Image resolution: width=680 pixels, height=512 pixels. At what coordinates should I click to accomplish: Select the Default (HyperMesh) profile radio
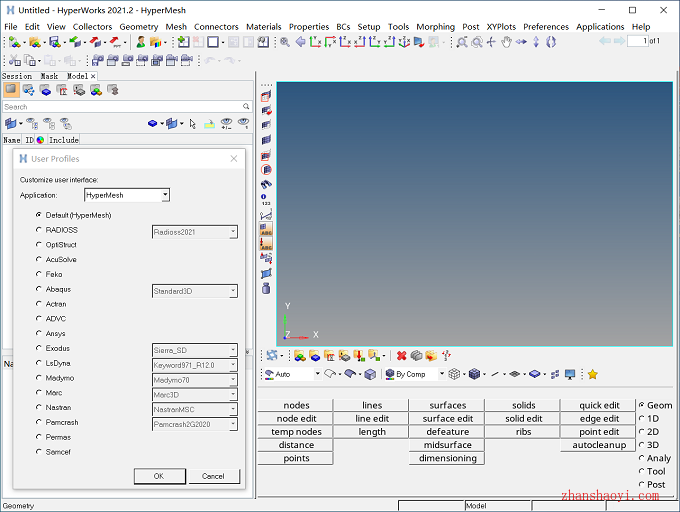pyautogui.click(x=39, y=215)
